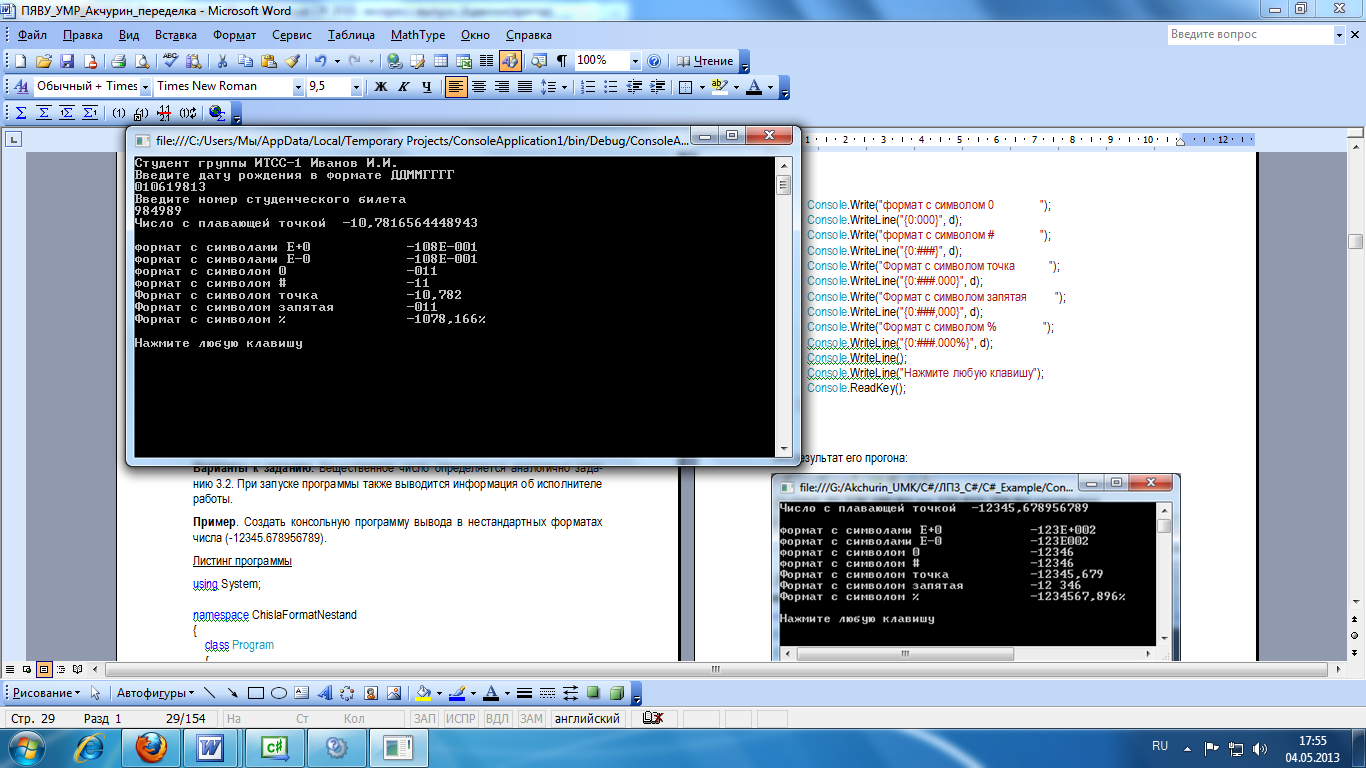Click the line color brush in drawing toolbar
The image size is (1366, 768).
(456, 692)
